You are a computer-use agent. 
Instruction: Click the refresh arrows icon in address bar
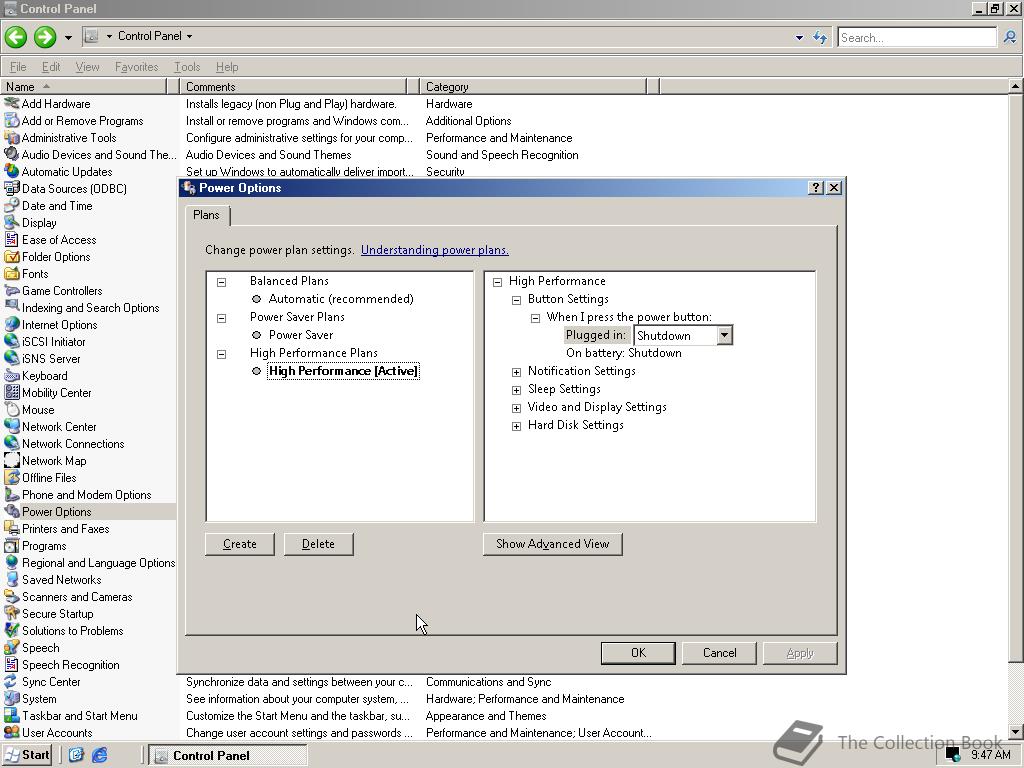(x=820, y=37)
